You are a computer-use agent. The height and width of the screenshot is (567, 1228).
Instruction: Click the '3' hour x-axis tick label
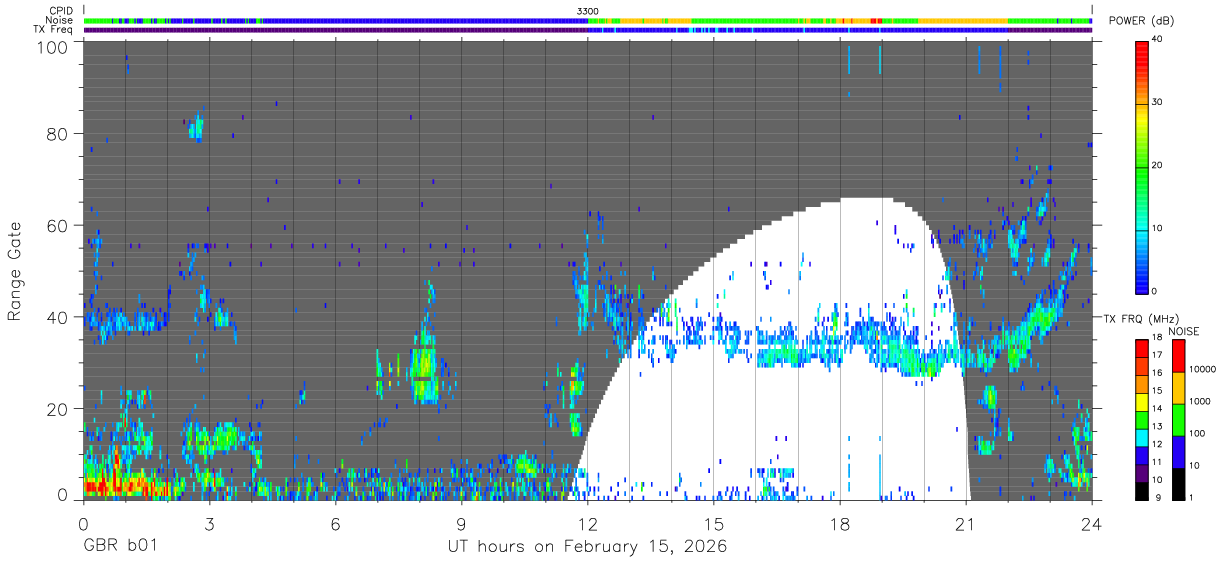(x=209, y=524)
